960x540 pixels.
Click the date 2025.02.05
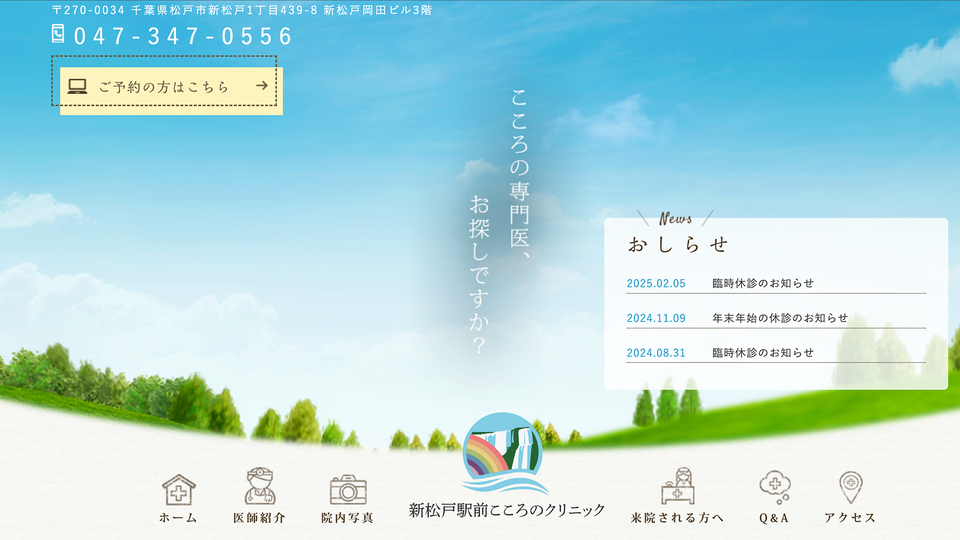coord(656,283)
